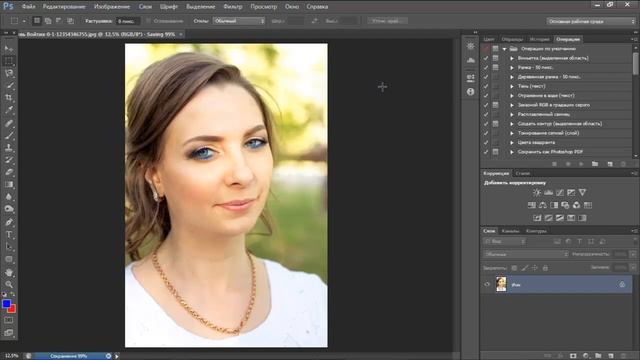Add a Black & White adjustment

[x=554, y=205]
